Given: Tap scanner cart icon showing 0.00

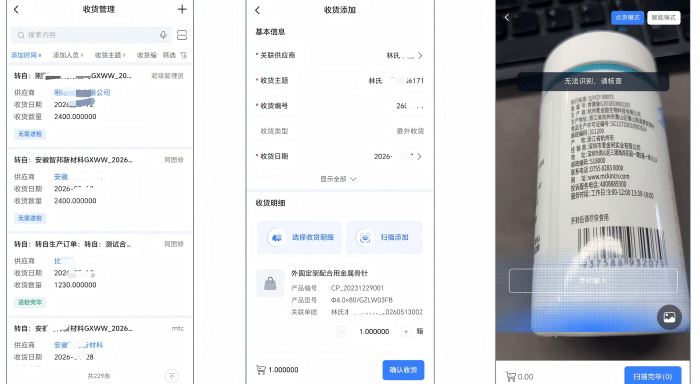Looking at the screenshot, I should [x=510, y=376].
